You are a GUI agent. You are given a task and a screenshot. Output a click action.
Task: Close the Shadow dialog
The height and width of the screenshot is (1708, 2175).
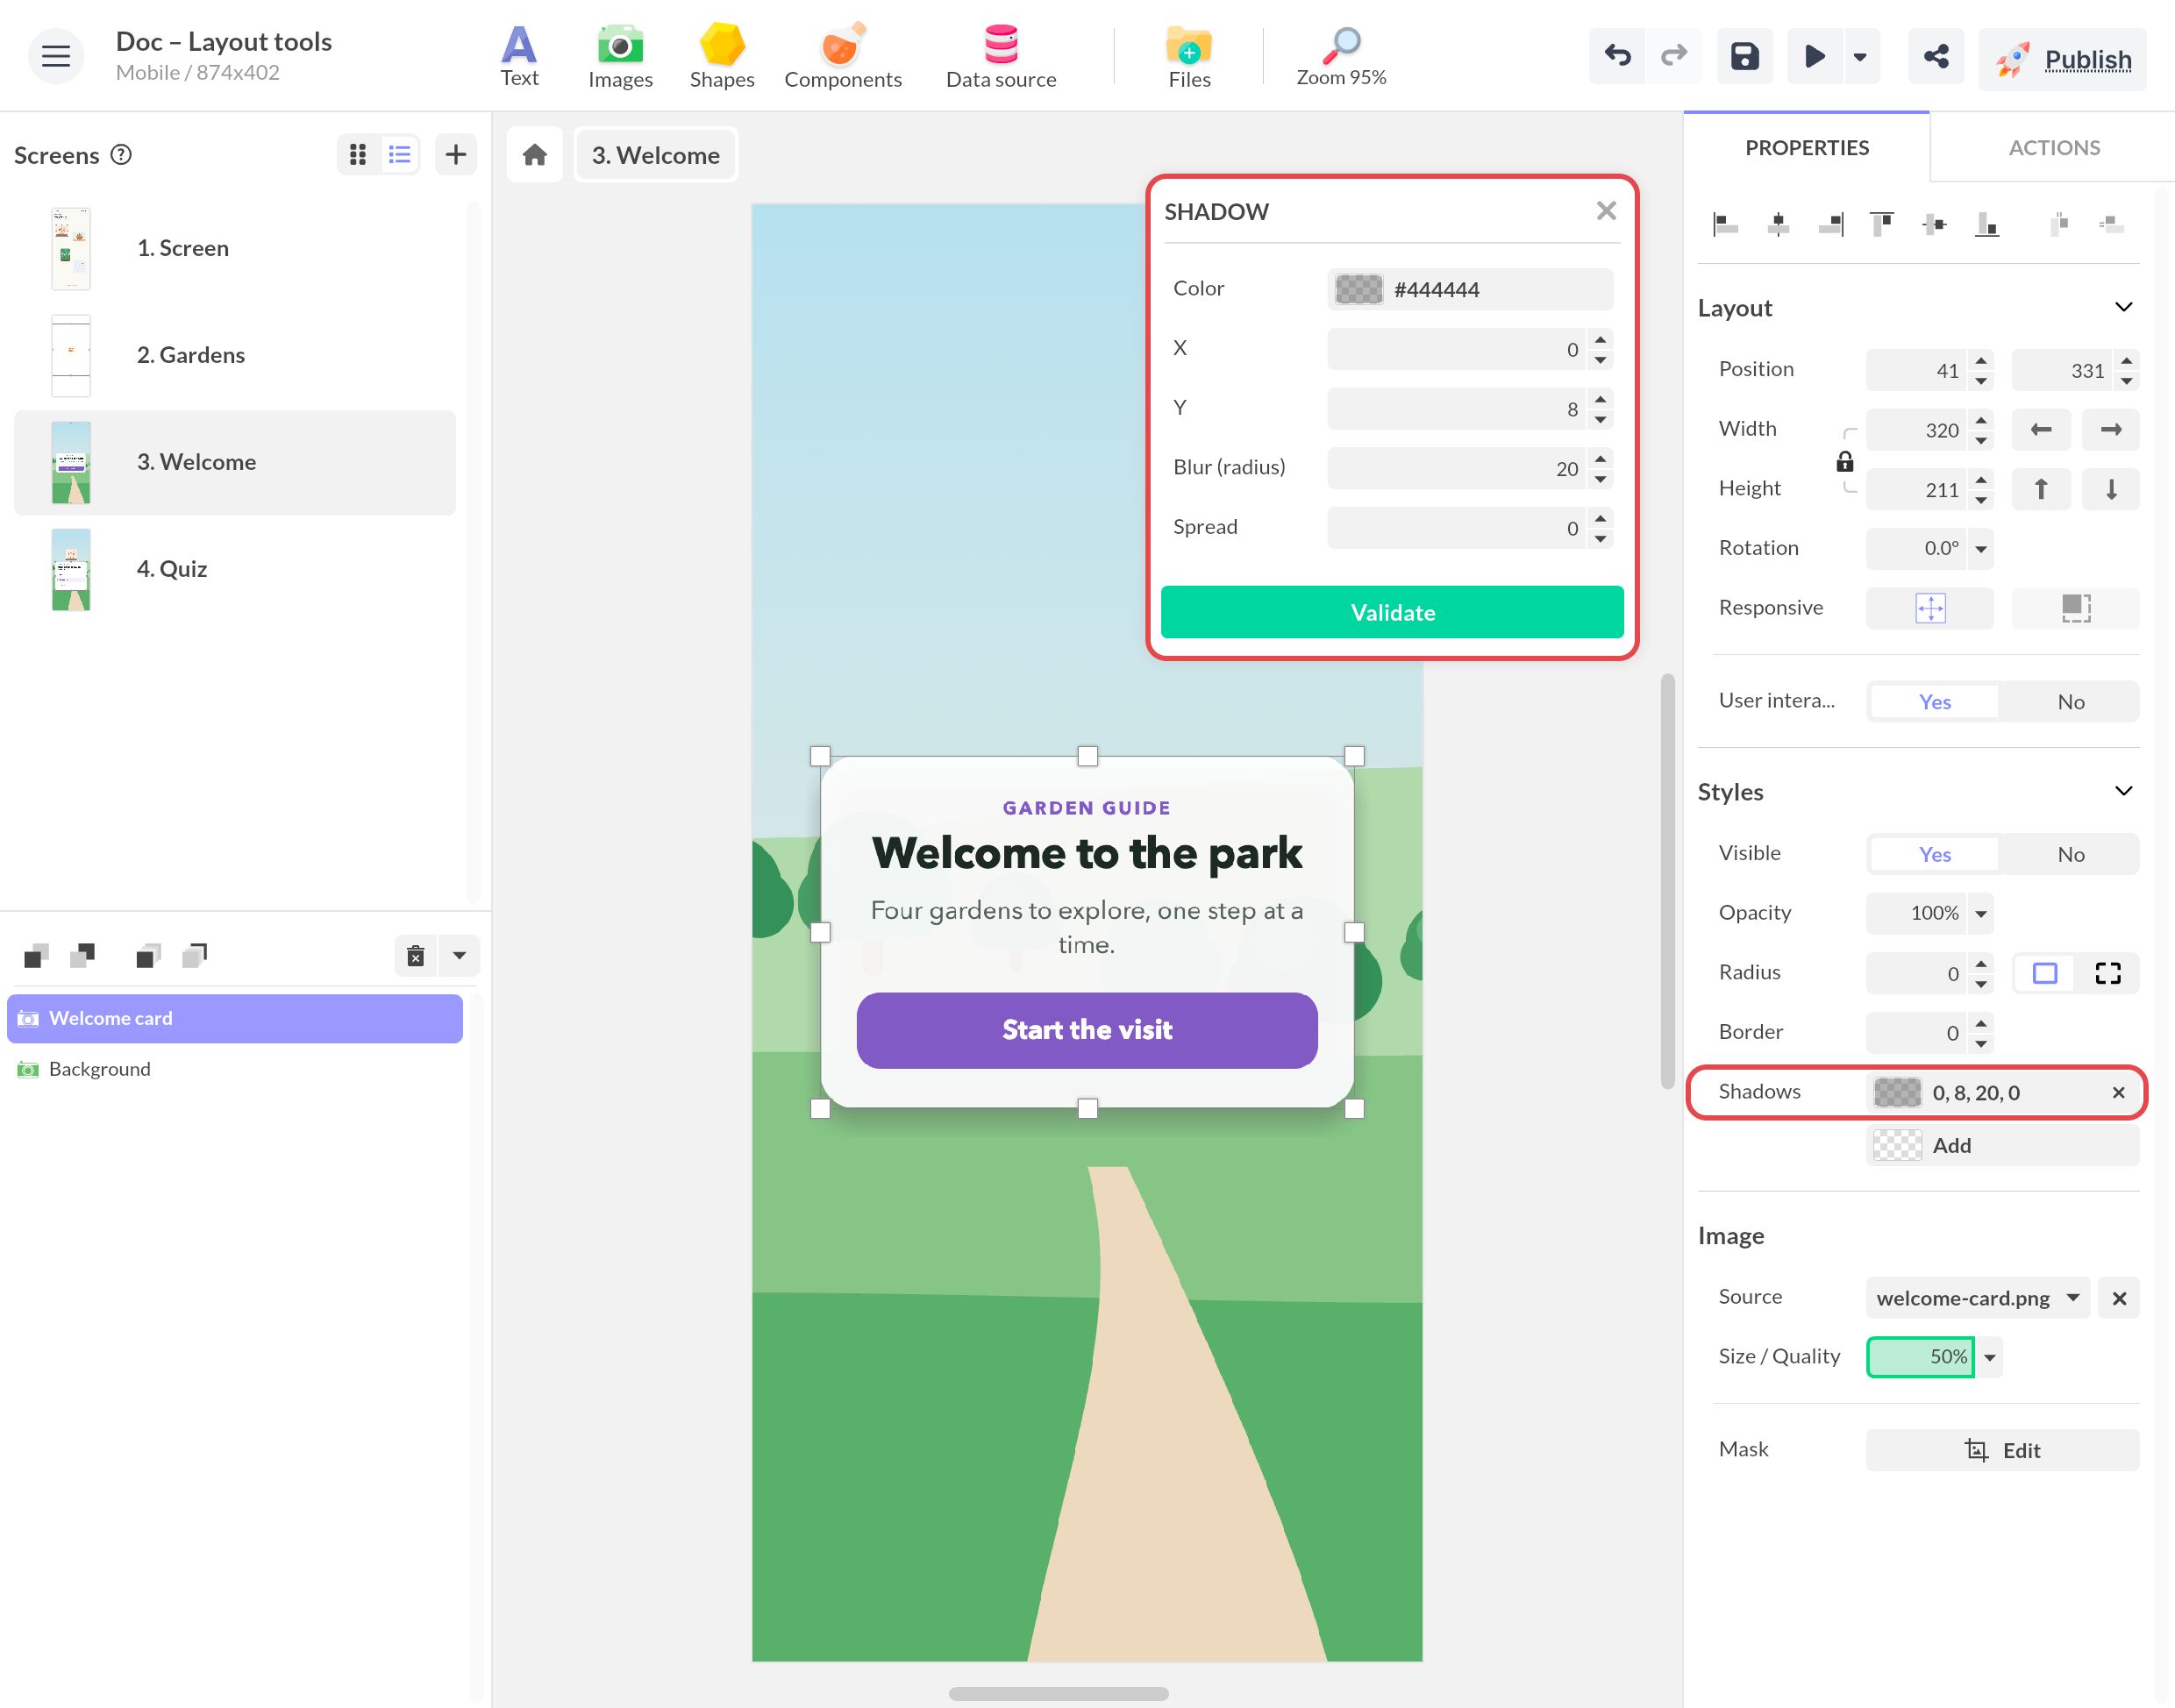(x=1606, y=211)
